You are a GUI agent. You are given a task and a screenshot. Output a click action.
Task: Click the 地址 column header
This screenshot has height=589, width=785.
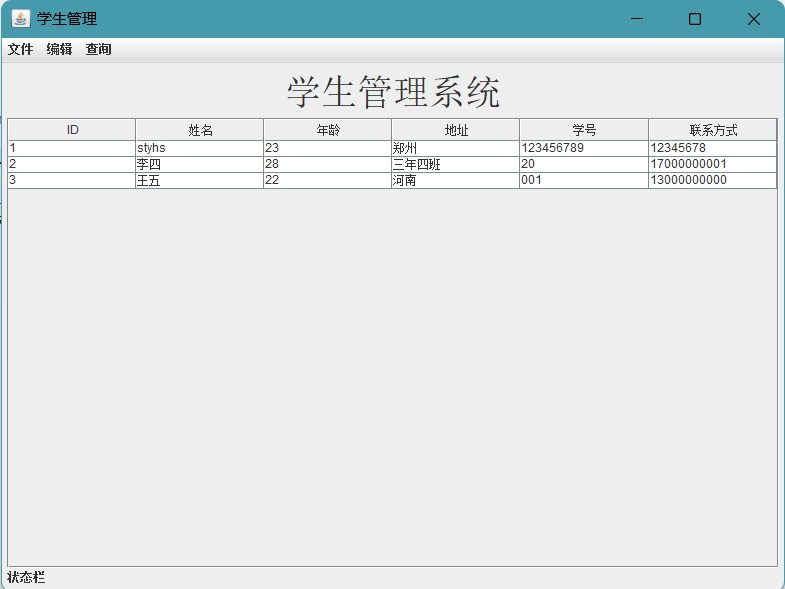tap(456, 130)
